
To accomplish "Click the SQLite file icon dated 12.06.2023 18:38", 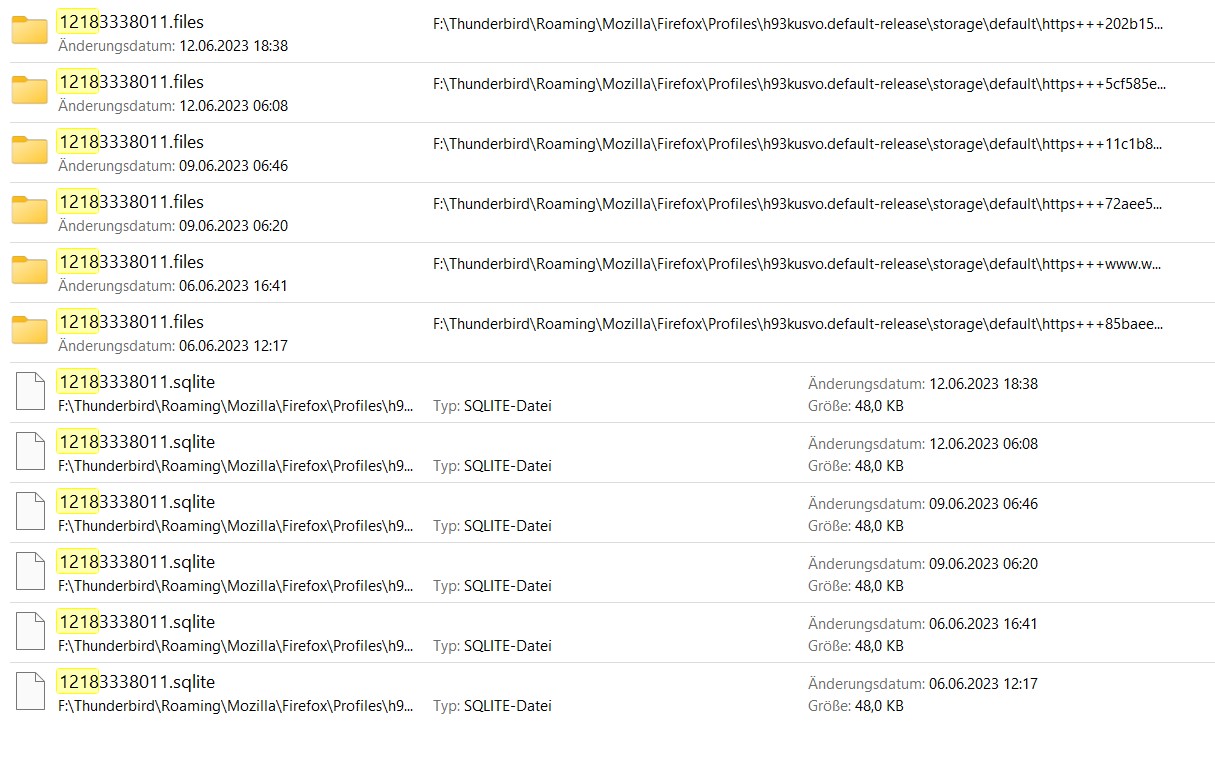I will [x=31, y=392].
